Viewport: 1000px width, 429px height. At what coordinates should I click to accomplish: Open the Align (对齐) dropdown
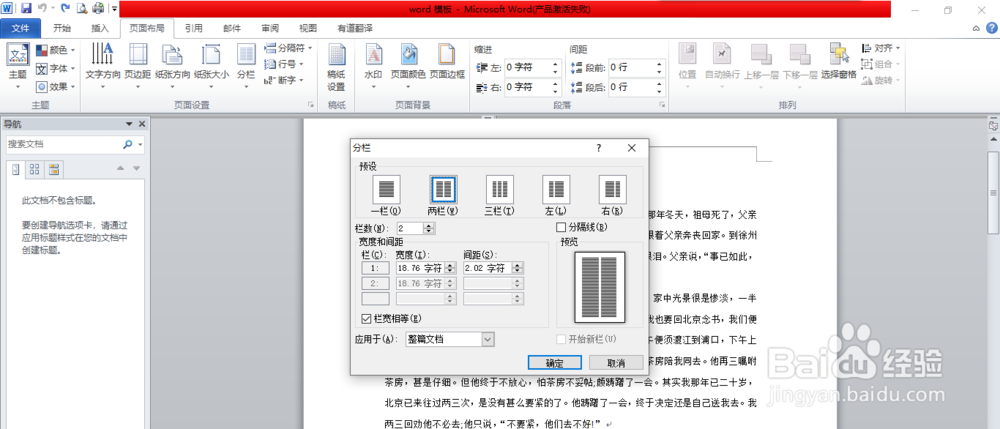point(881,48)
